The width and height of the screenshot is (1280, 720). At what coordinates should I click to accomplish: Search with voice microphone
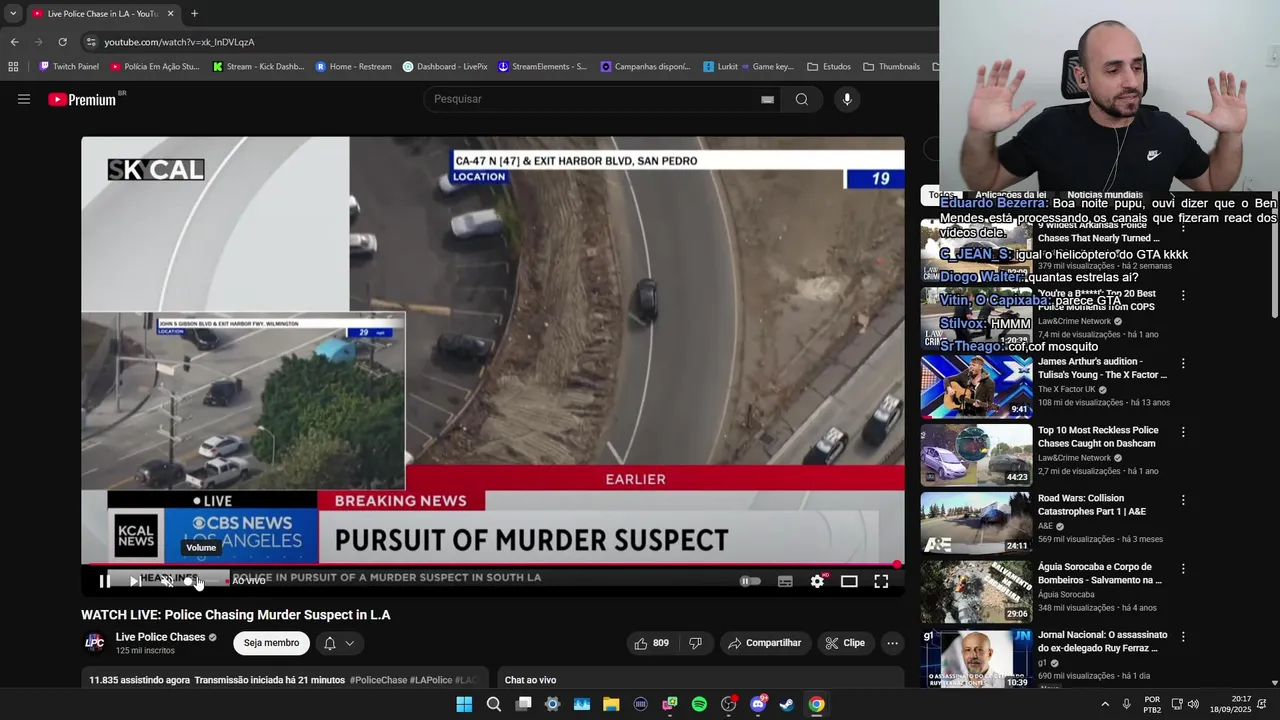click(x=847, y=99)
